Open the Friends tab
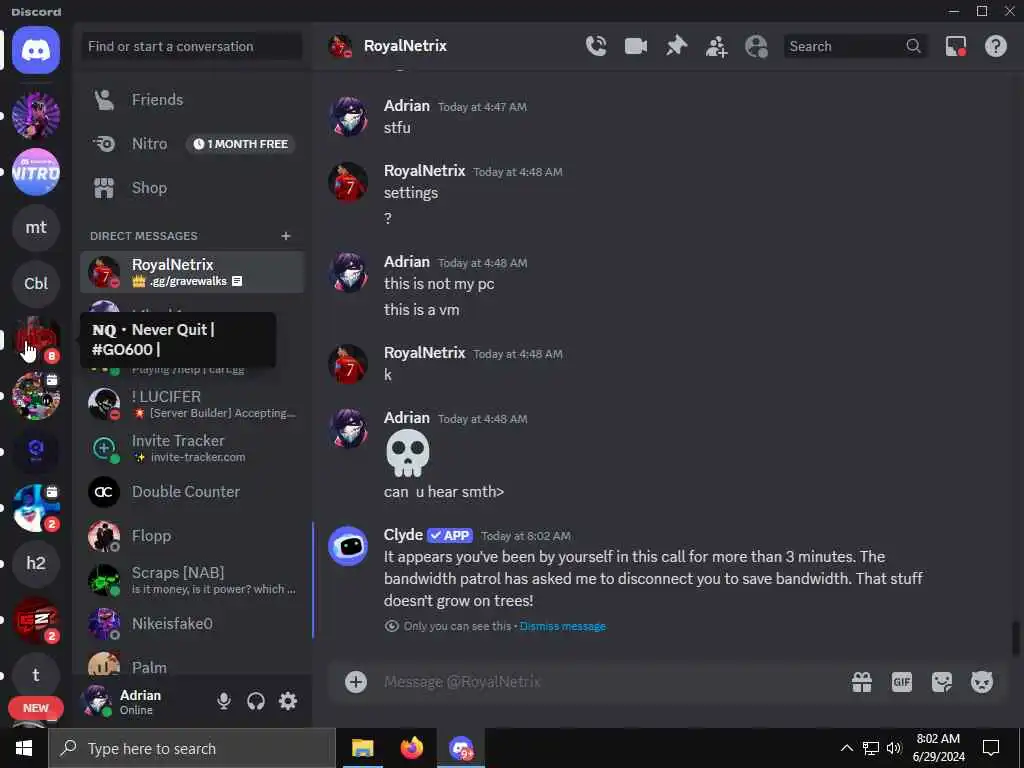The height and width of the screenshot is (768, 1024). 191,100
